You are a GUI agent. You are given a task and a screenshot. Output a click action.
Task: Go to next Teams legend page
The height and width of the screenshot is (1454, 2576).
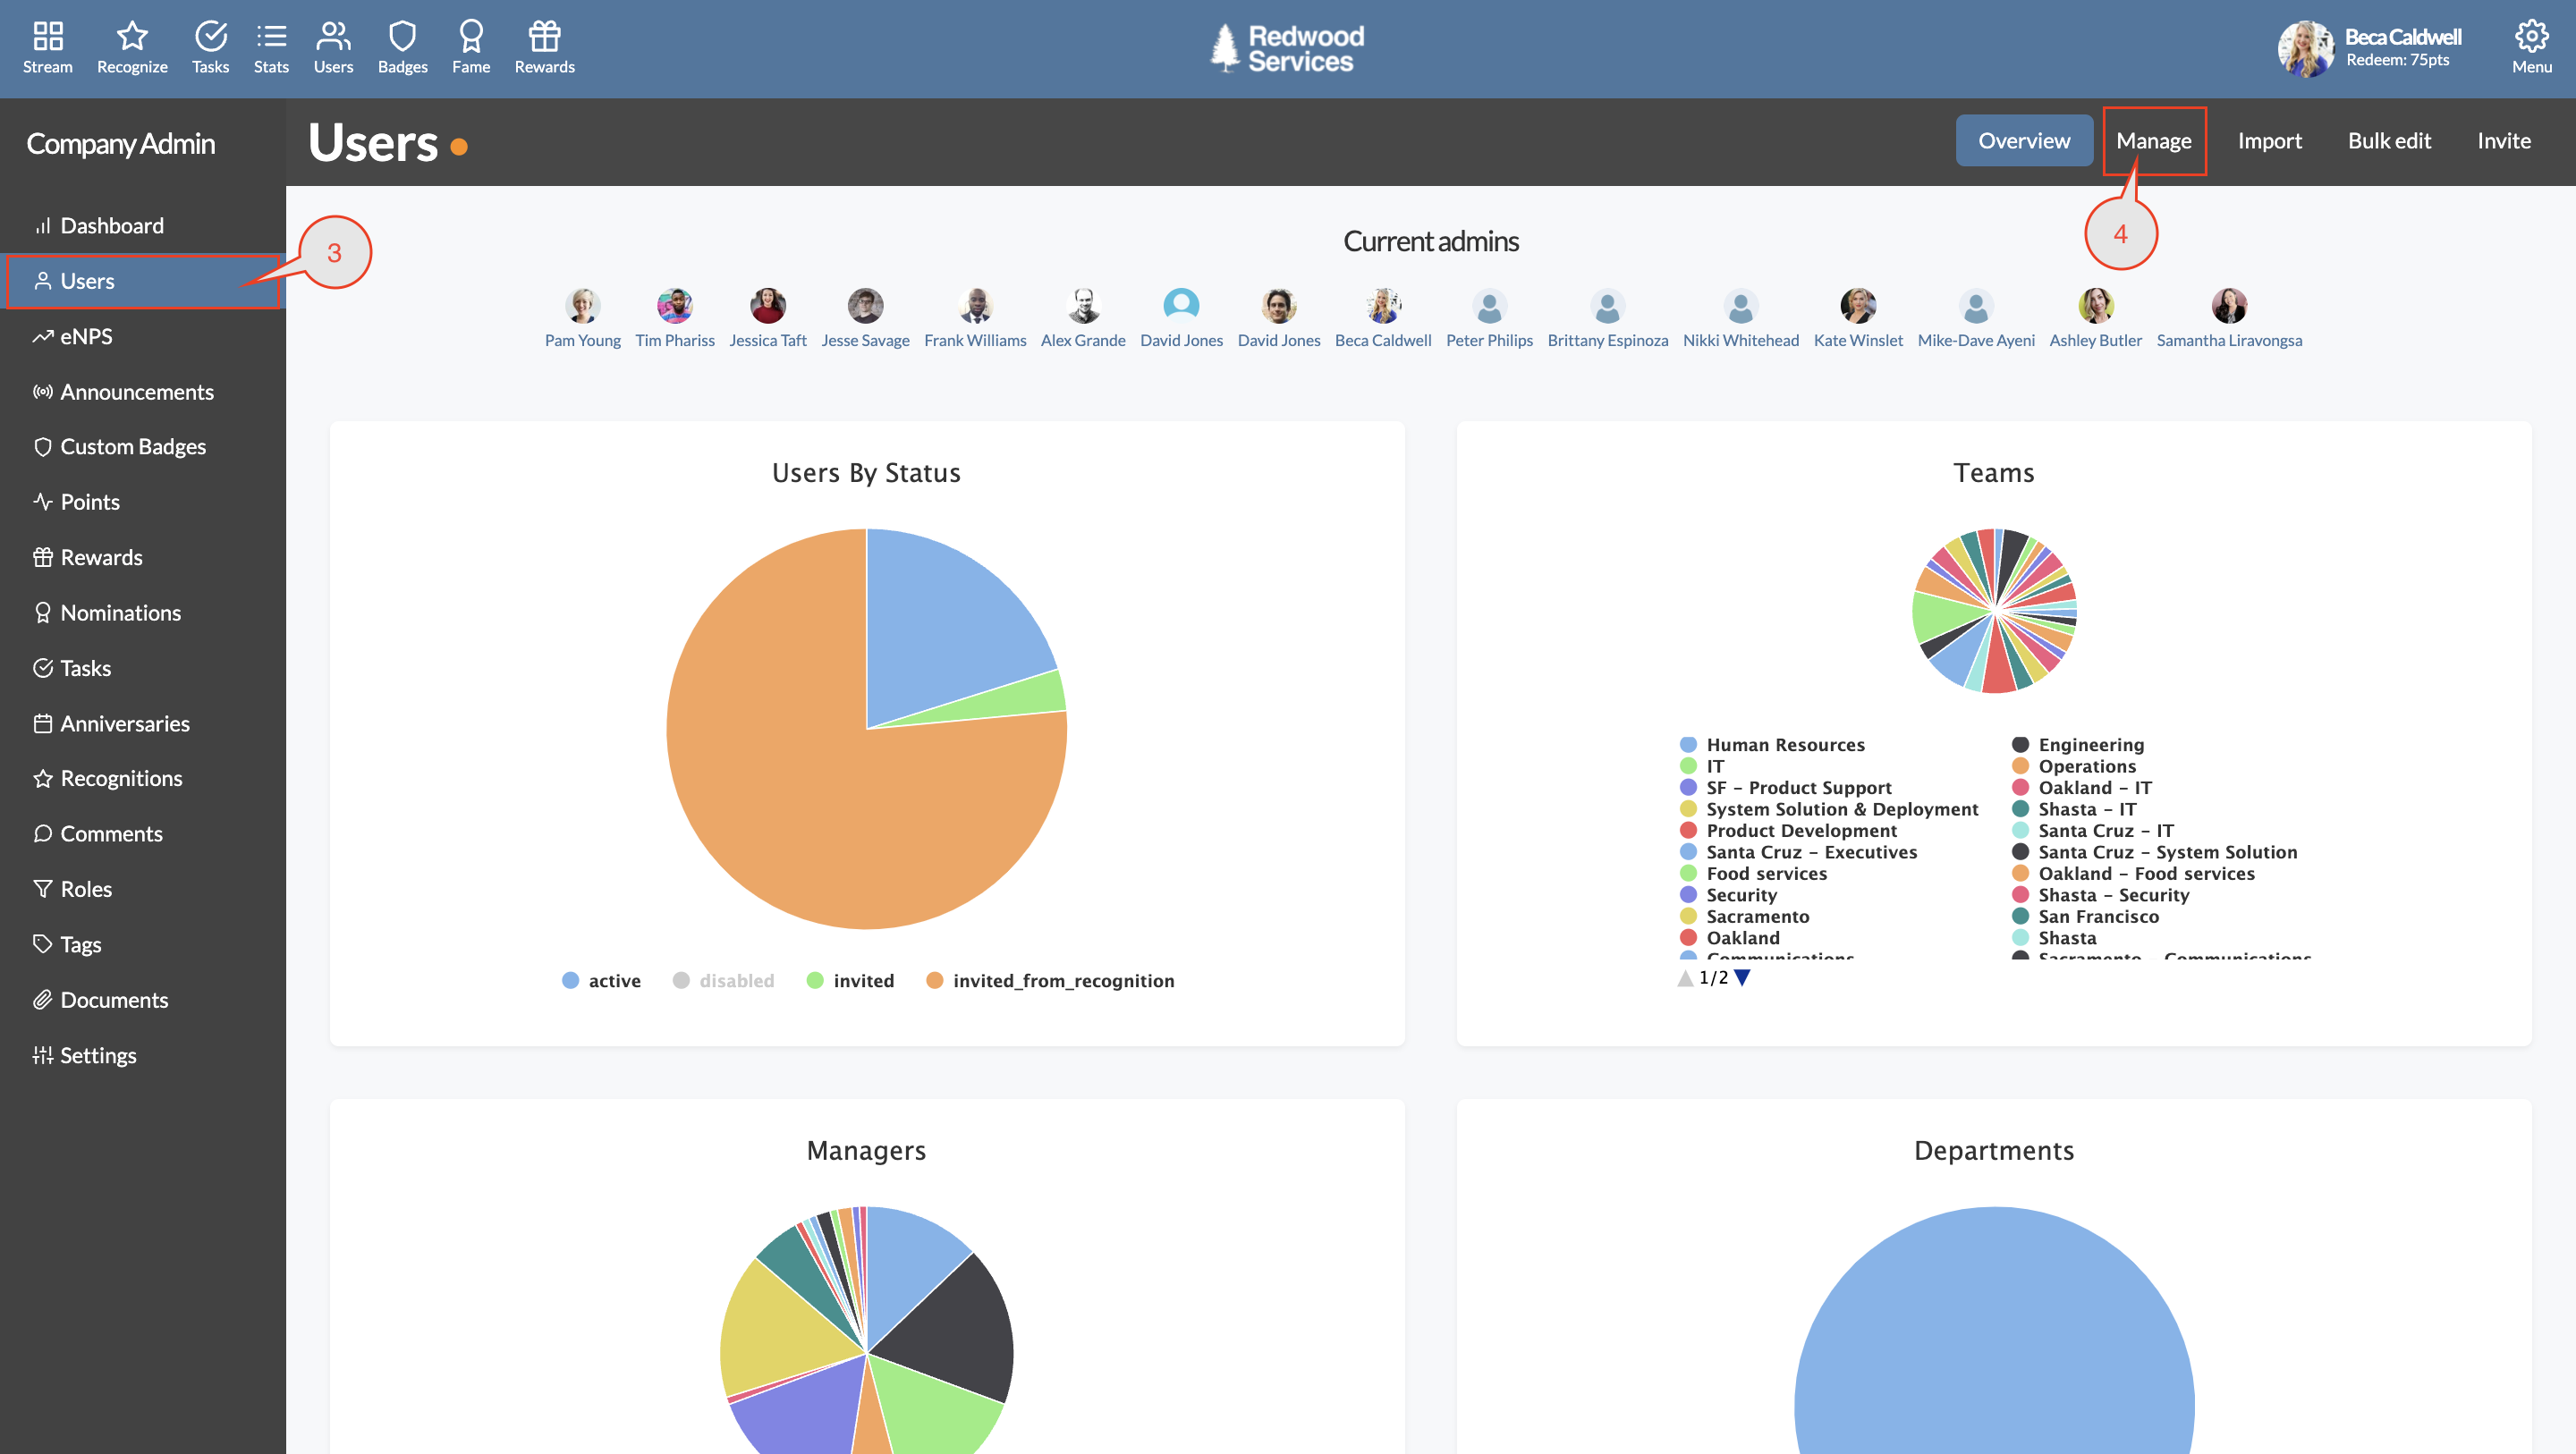click(x=1742, y=978)
